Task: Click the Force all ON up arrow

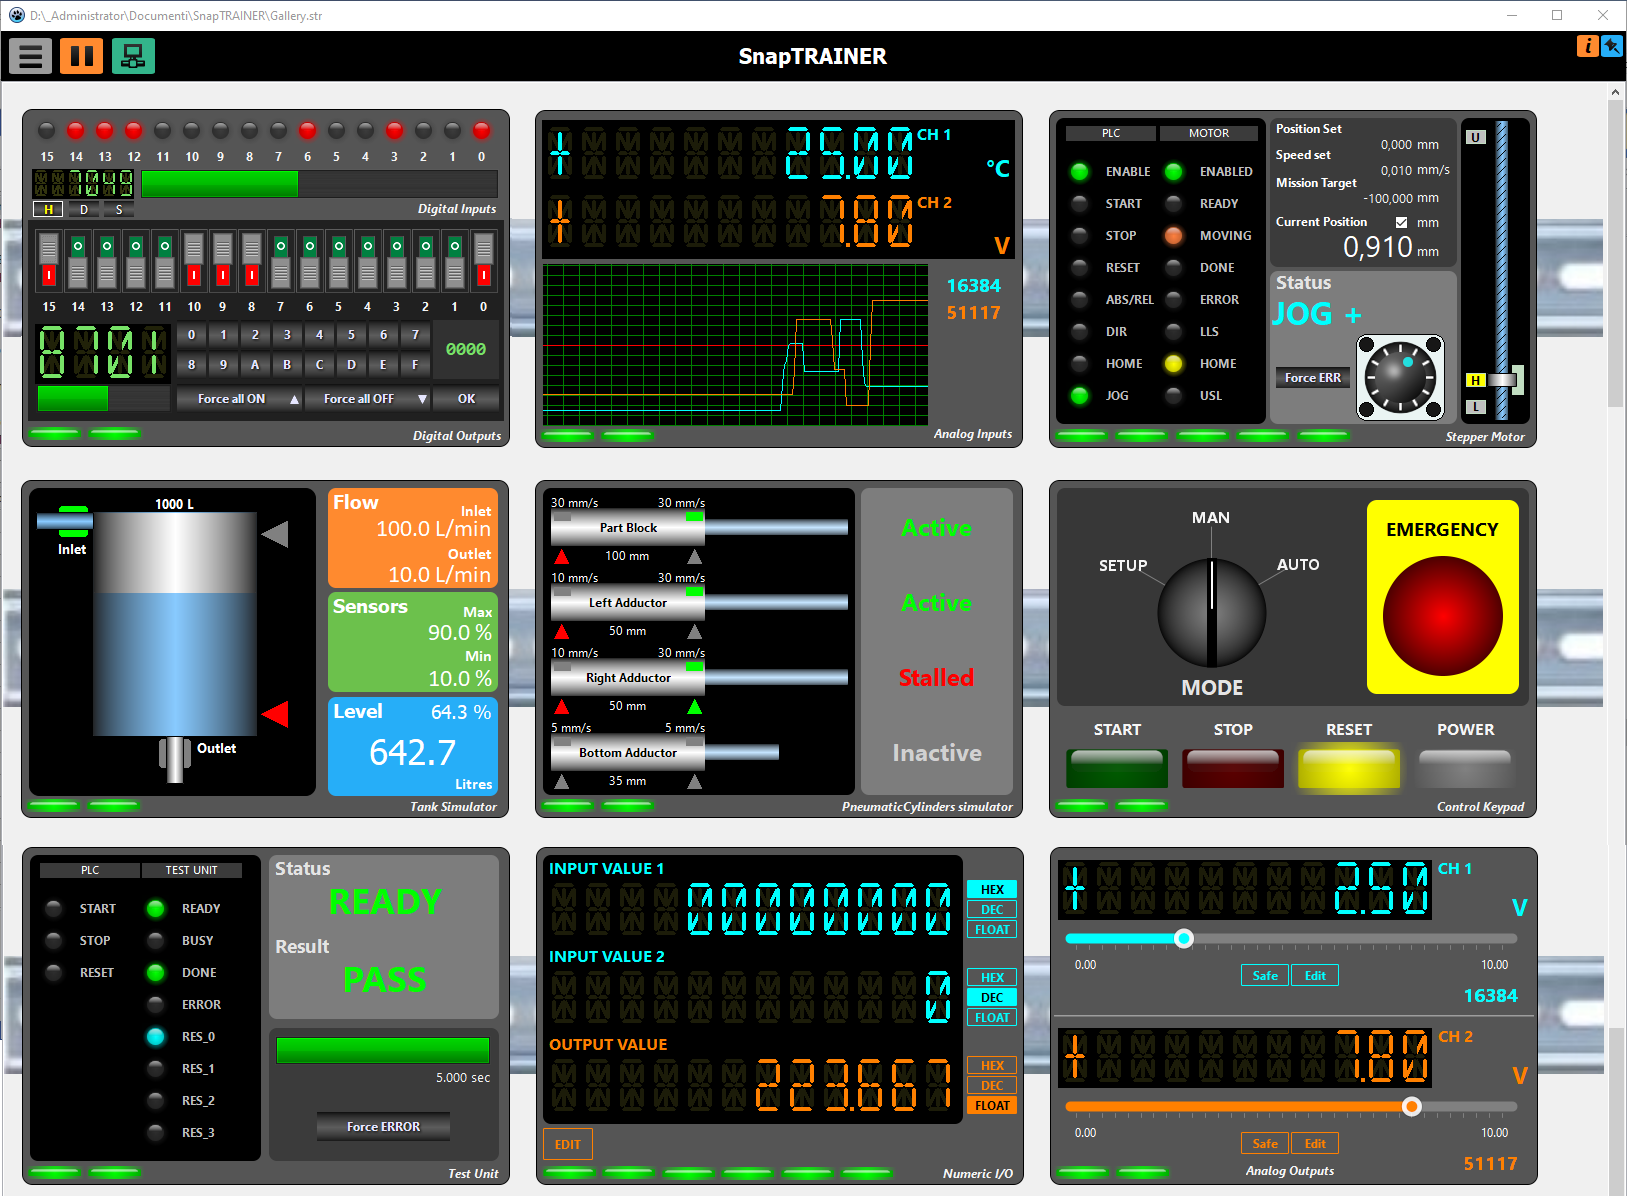Action: coord(295,399)
